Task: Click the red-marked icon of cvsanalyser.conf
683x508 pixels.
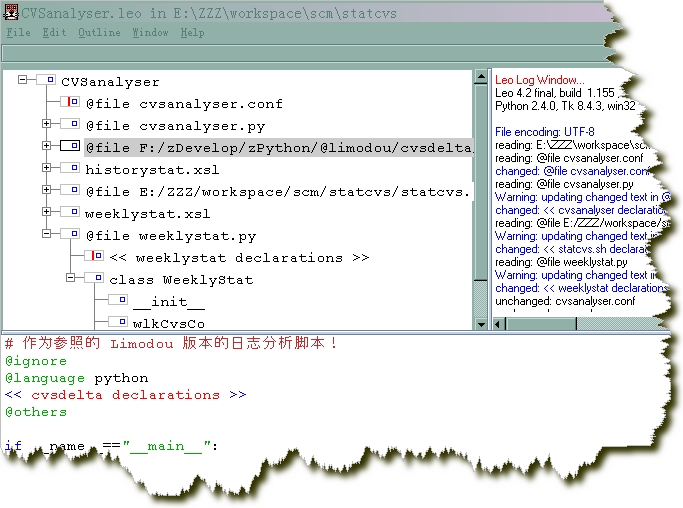Action: point(70,102)
